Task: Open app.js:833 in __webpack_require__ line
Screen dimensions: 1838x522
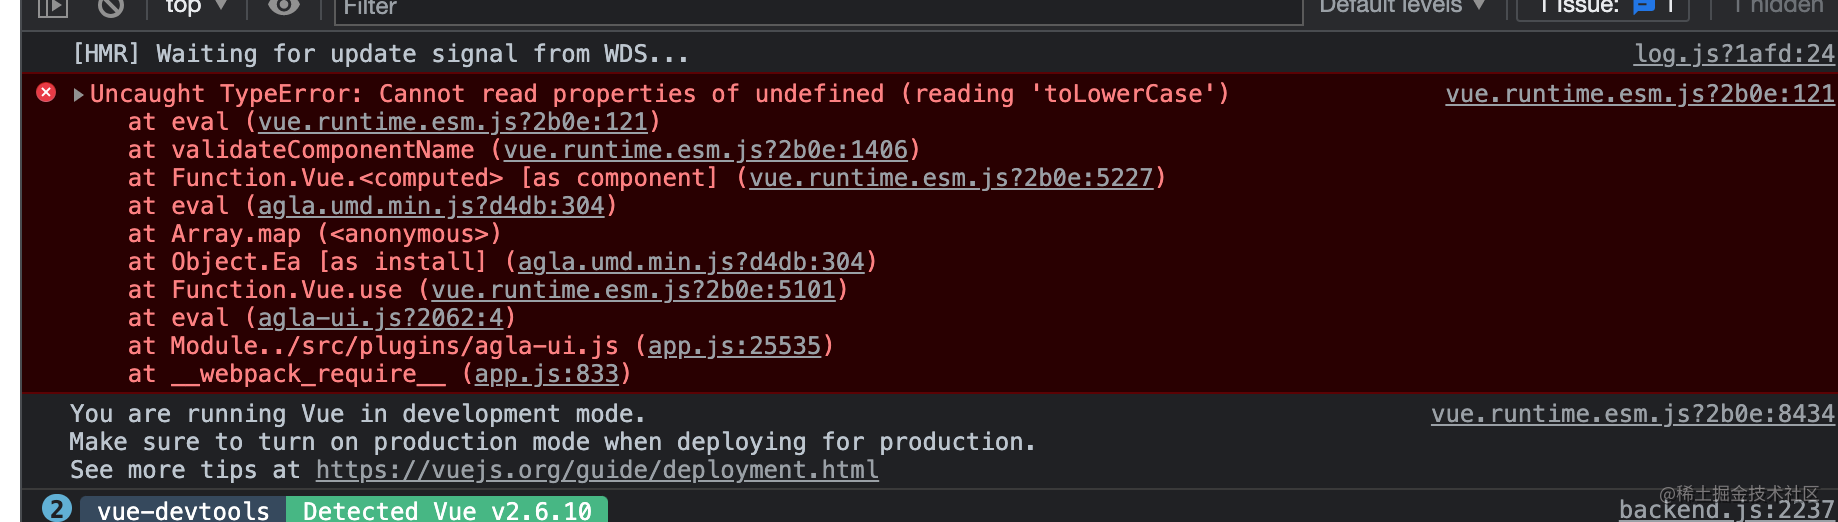Action: [546, 374]
